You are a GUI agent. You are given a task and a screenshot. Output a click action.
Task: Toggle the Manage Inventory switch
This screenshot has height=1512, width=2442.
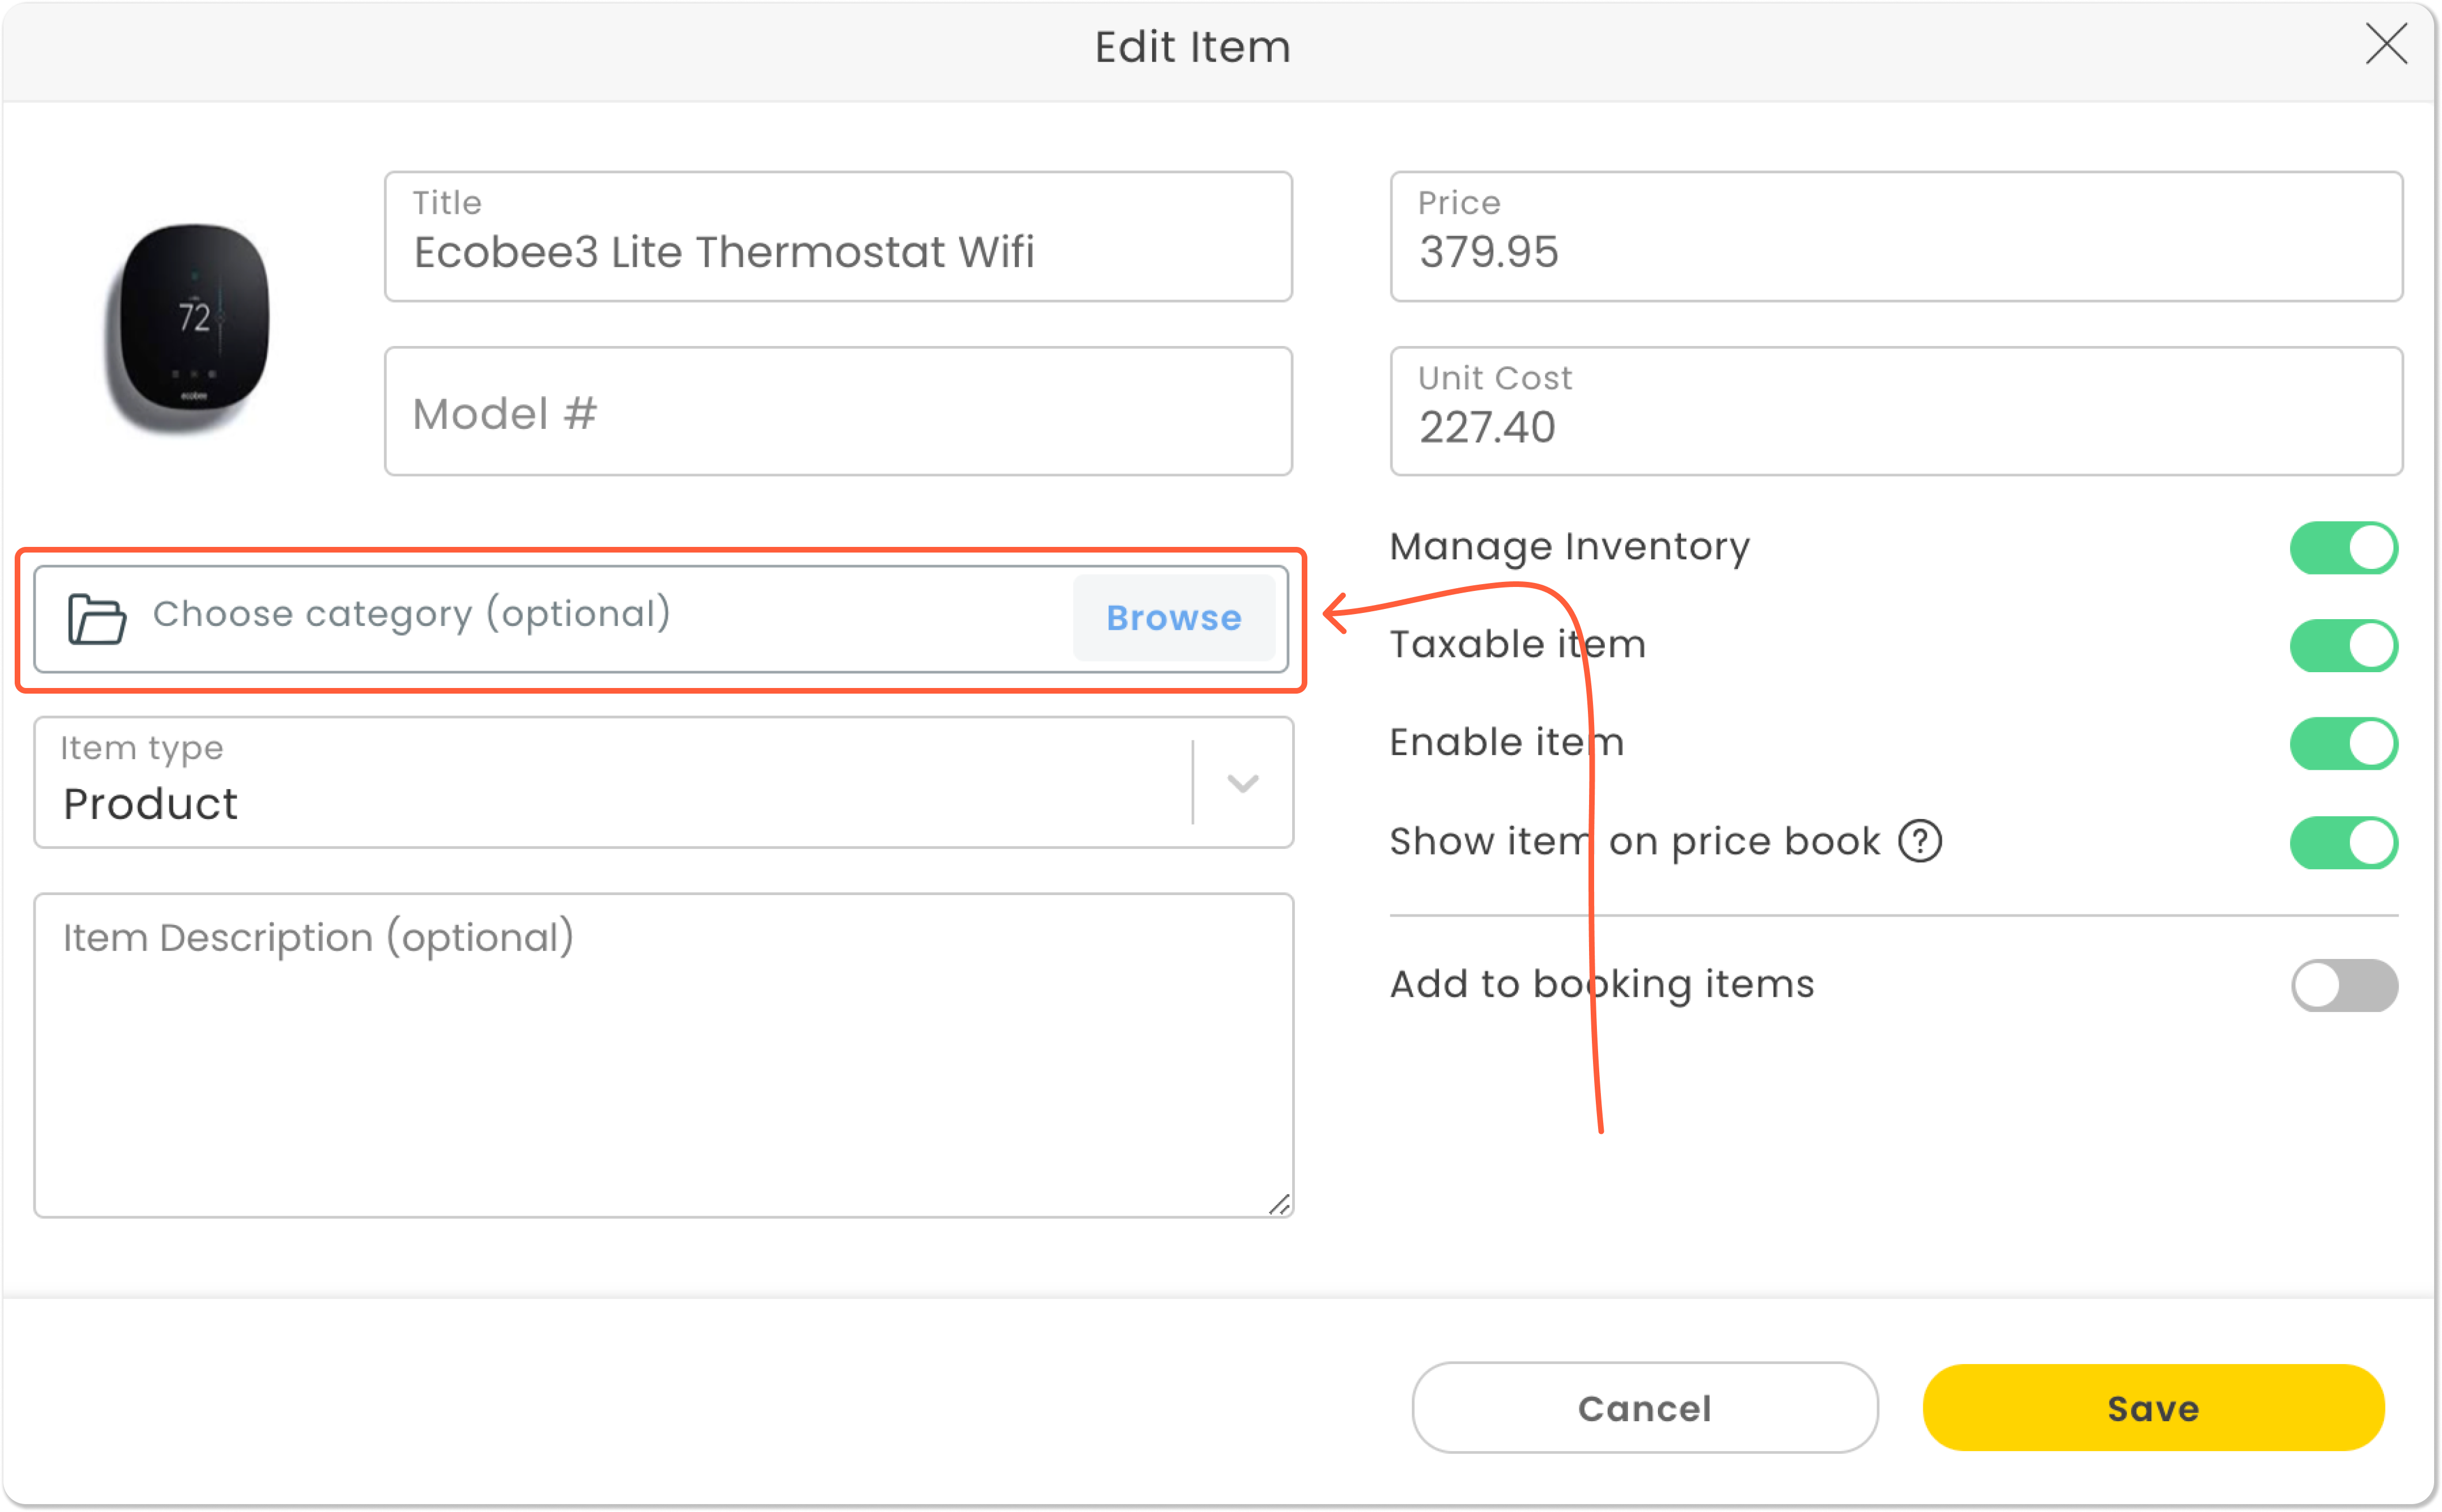point(2343,548)
